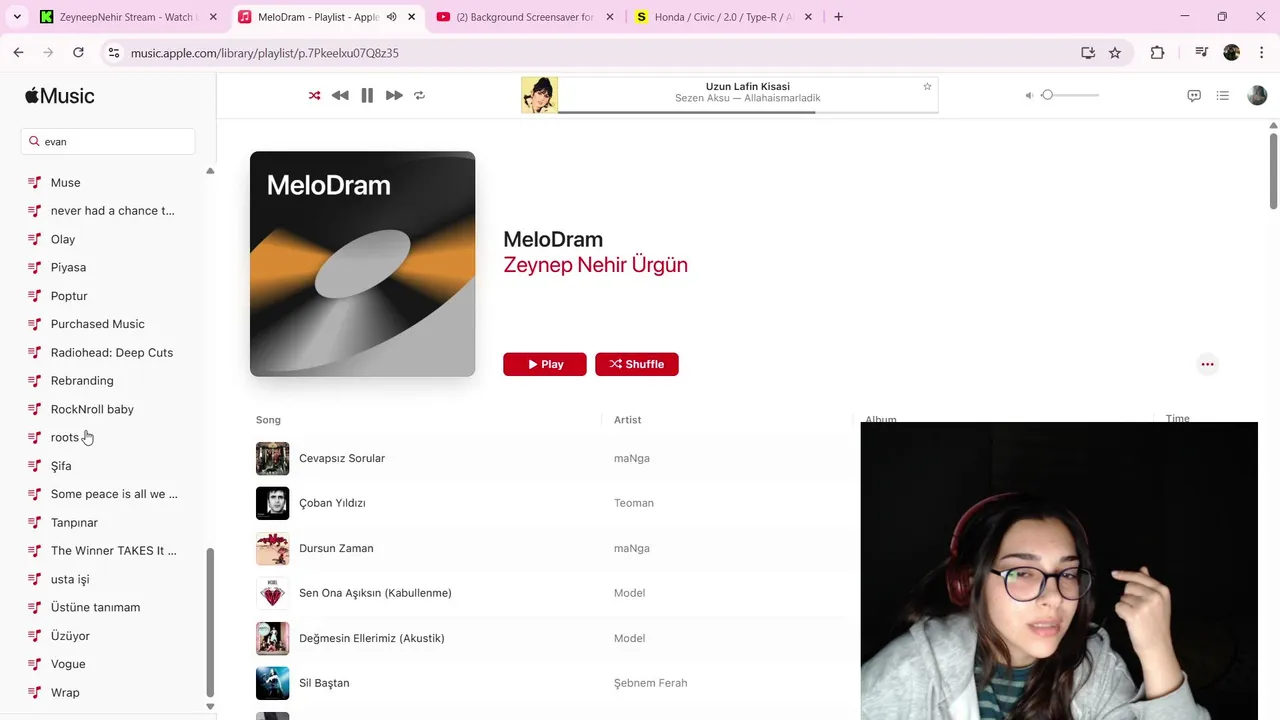The image size is (1280, 720).
Task: Pause the currently playing song
Action: [x=367, y=95]
